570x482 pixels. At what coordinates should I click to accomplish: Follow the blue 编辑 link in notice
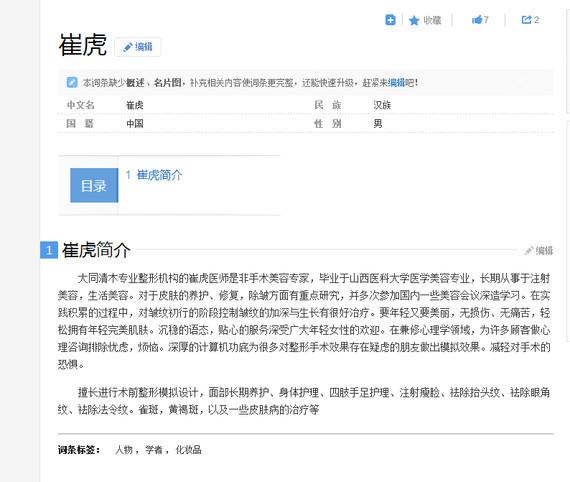tap(396, 83)
